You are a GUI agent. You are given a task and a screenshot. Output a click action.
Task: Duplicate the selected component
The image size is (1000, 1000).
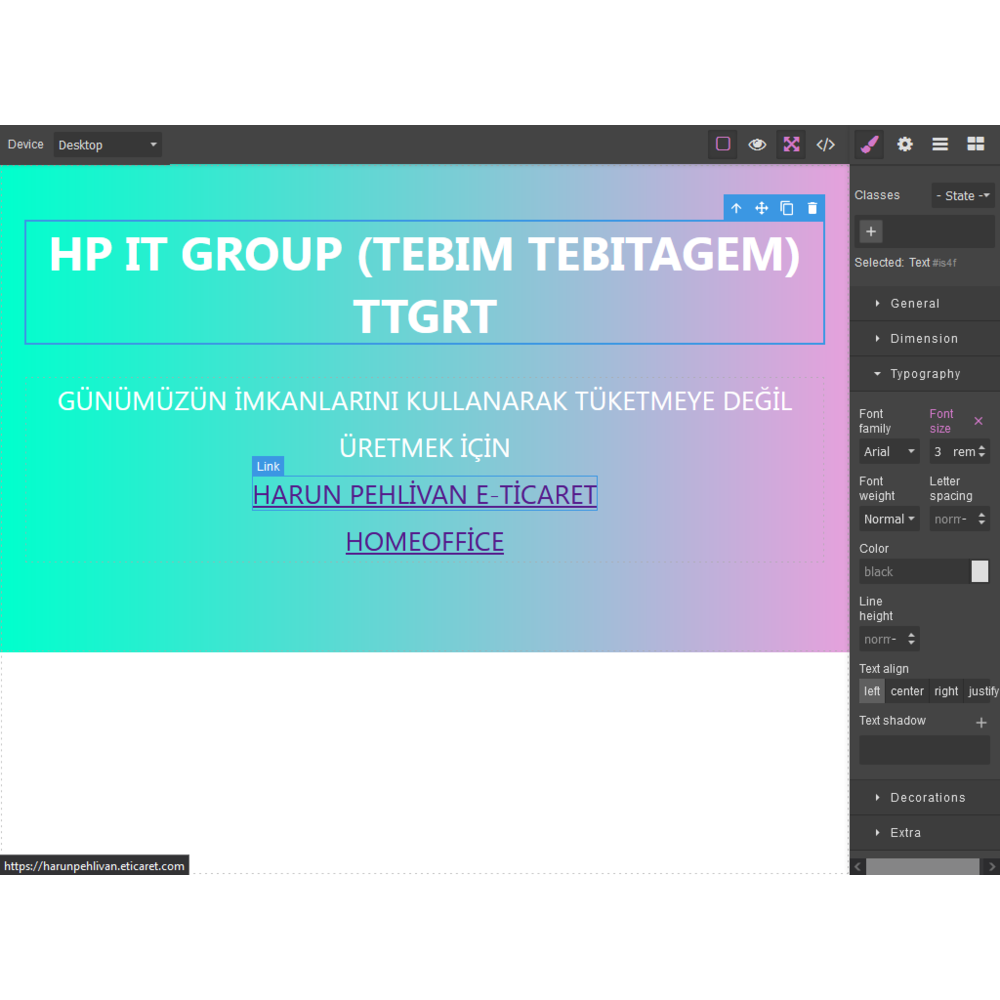click(787, 208)
